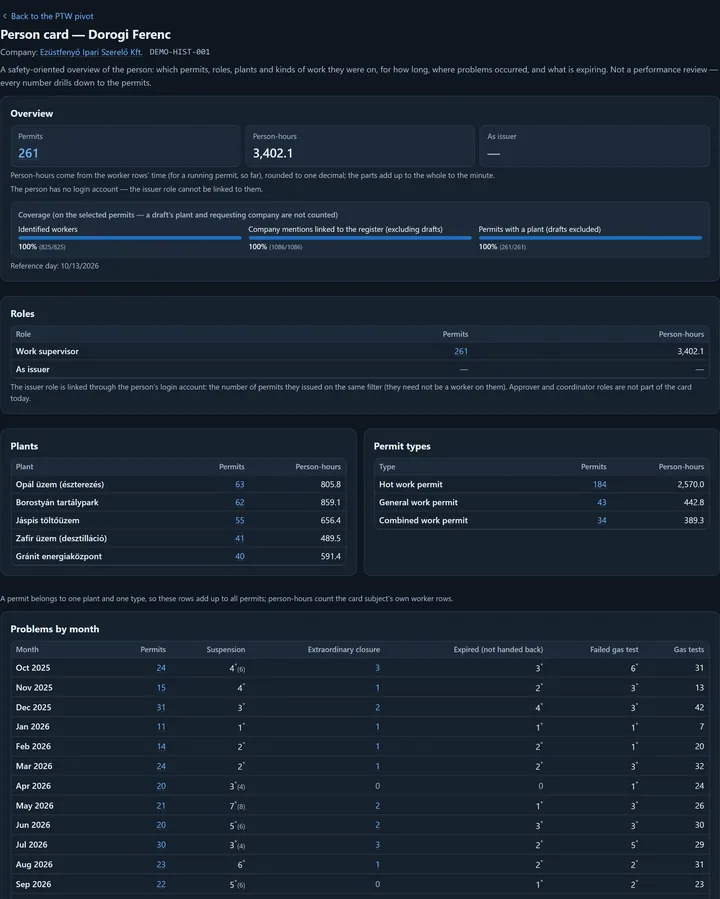The width and height of the screenshot is (720, 899).
Task: Open the 62 permits for Borostyán tartálypark
Action: coord(240,502)
